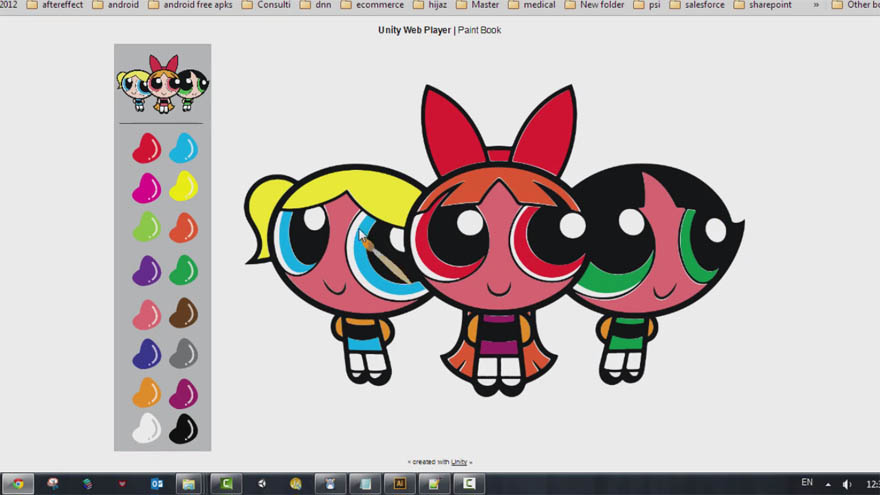
Task: Select the yellow paint blob
Action: click(184, 186)
